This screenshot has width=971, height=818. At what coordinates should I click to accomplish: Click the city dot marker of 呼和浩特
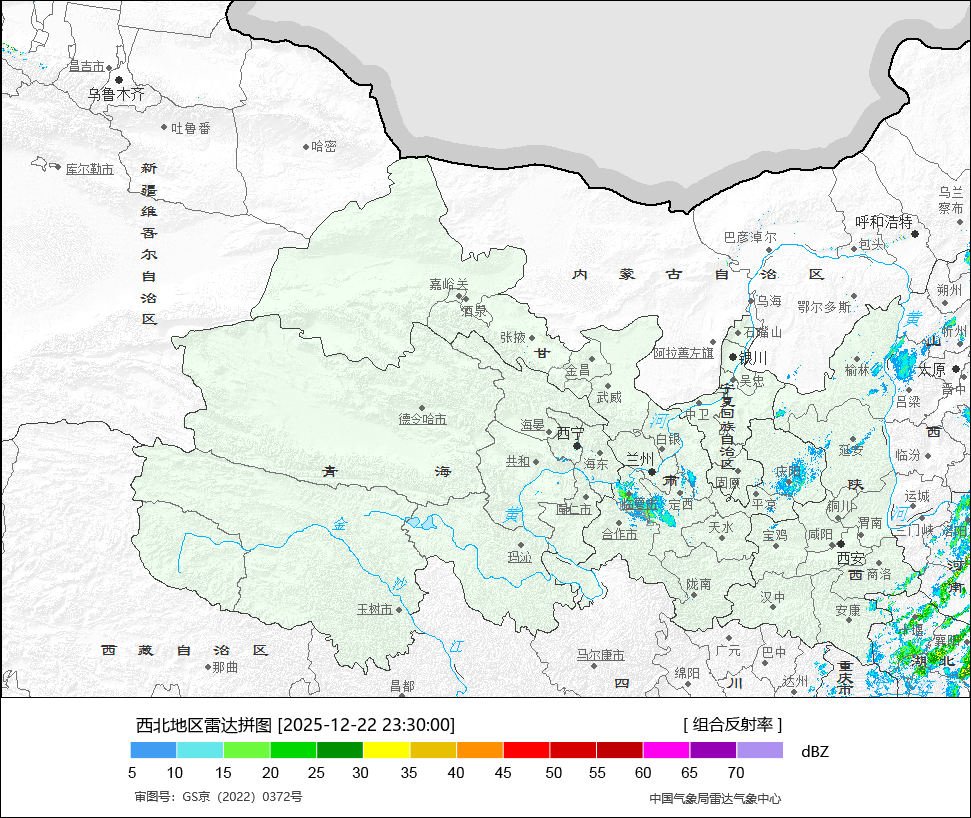pyautogui.click(x=915, y=234)
